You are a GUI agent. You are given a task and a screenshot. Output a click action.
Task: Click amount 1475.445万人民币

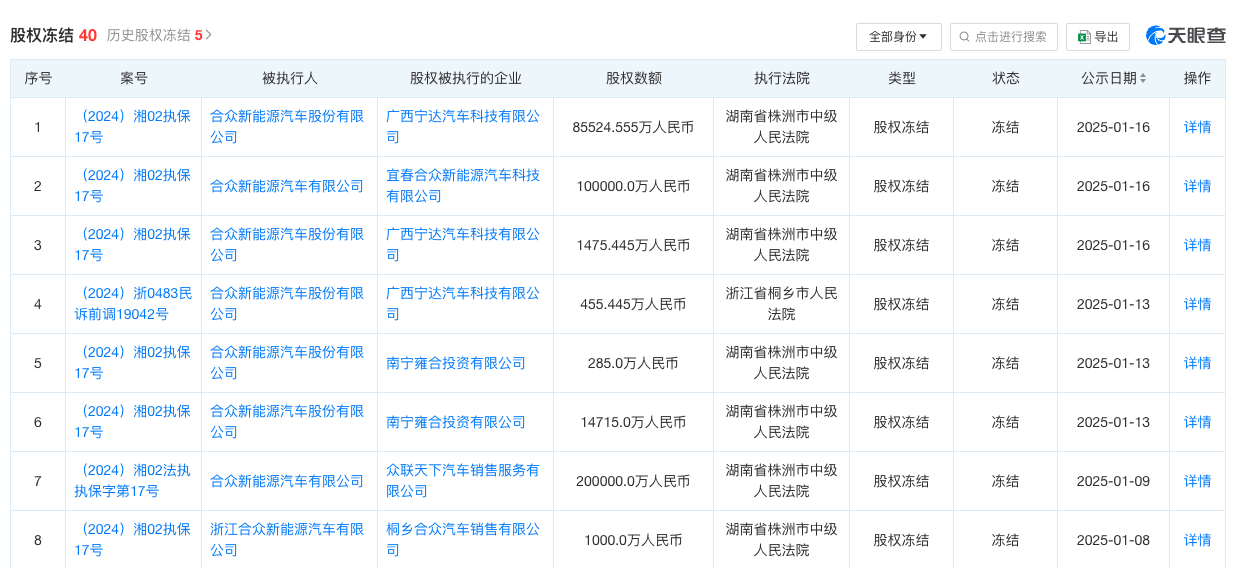pos(633,245)
